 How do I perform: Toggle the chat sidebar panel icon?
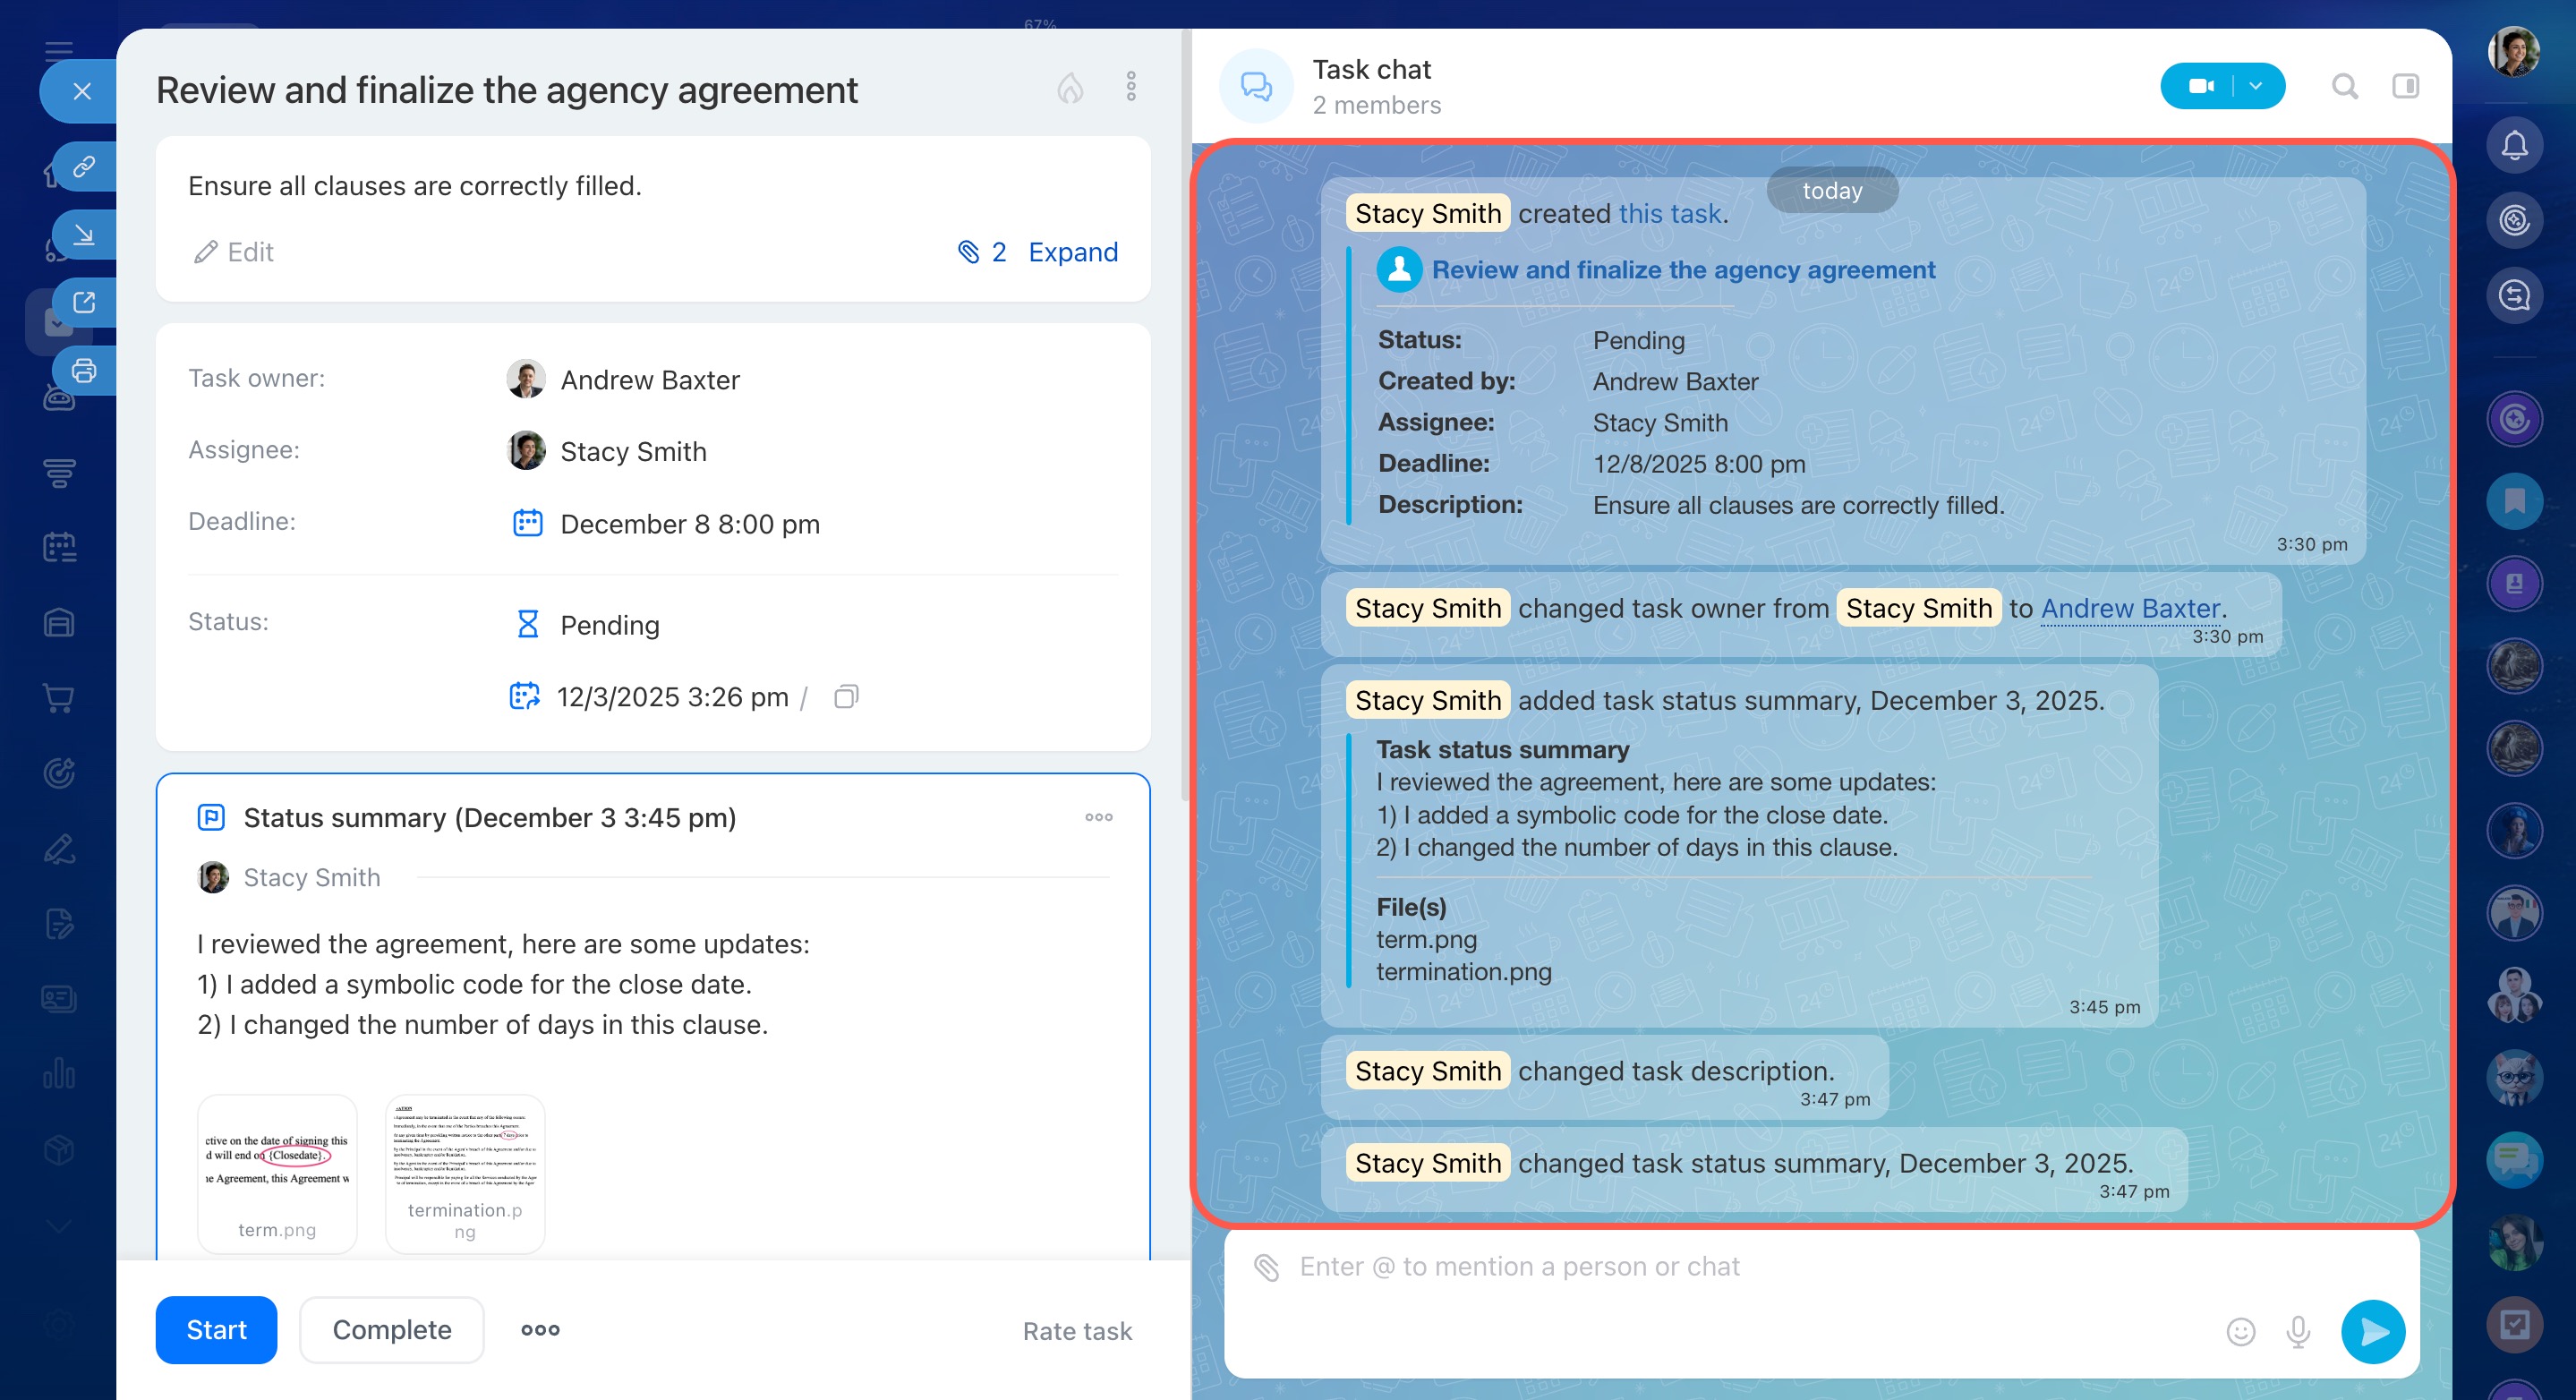click(2405, 86)
